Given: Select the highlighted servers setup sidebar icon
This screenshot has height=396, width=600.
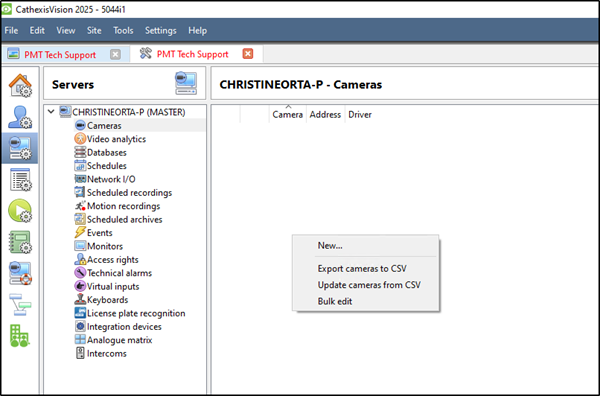Looking at the screenshot, I should (20, 148).
